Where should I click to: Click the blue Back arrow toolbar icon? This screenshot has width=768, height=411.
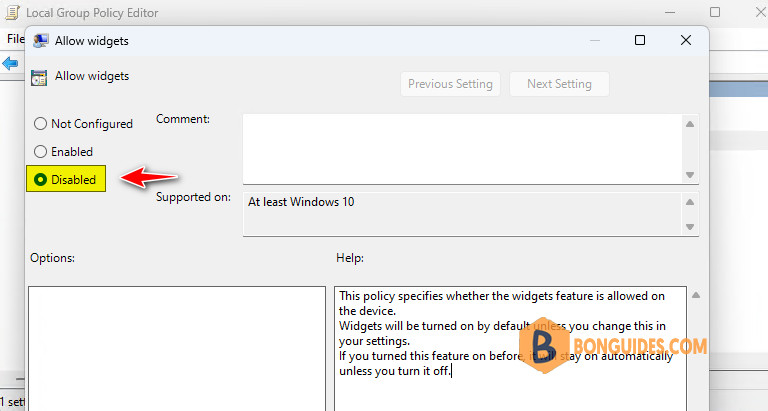10,63
